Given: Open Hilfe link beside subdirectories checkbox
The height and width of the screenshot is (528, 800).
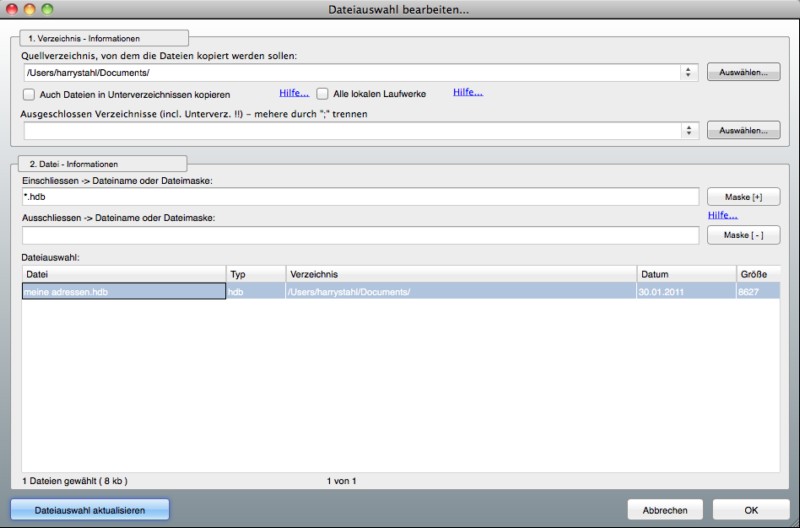Looking at the screenshot, I should 294,93.
